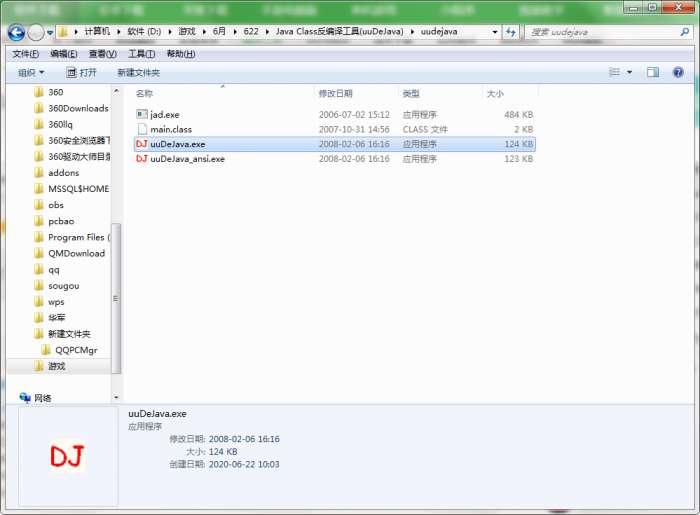Image resolution: width=700 pixels, height=515 pixels.
Task: Click the 484 KB size cell
Action: pos(518,115)
